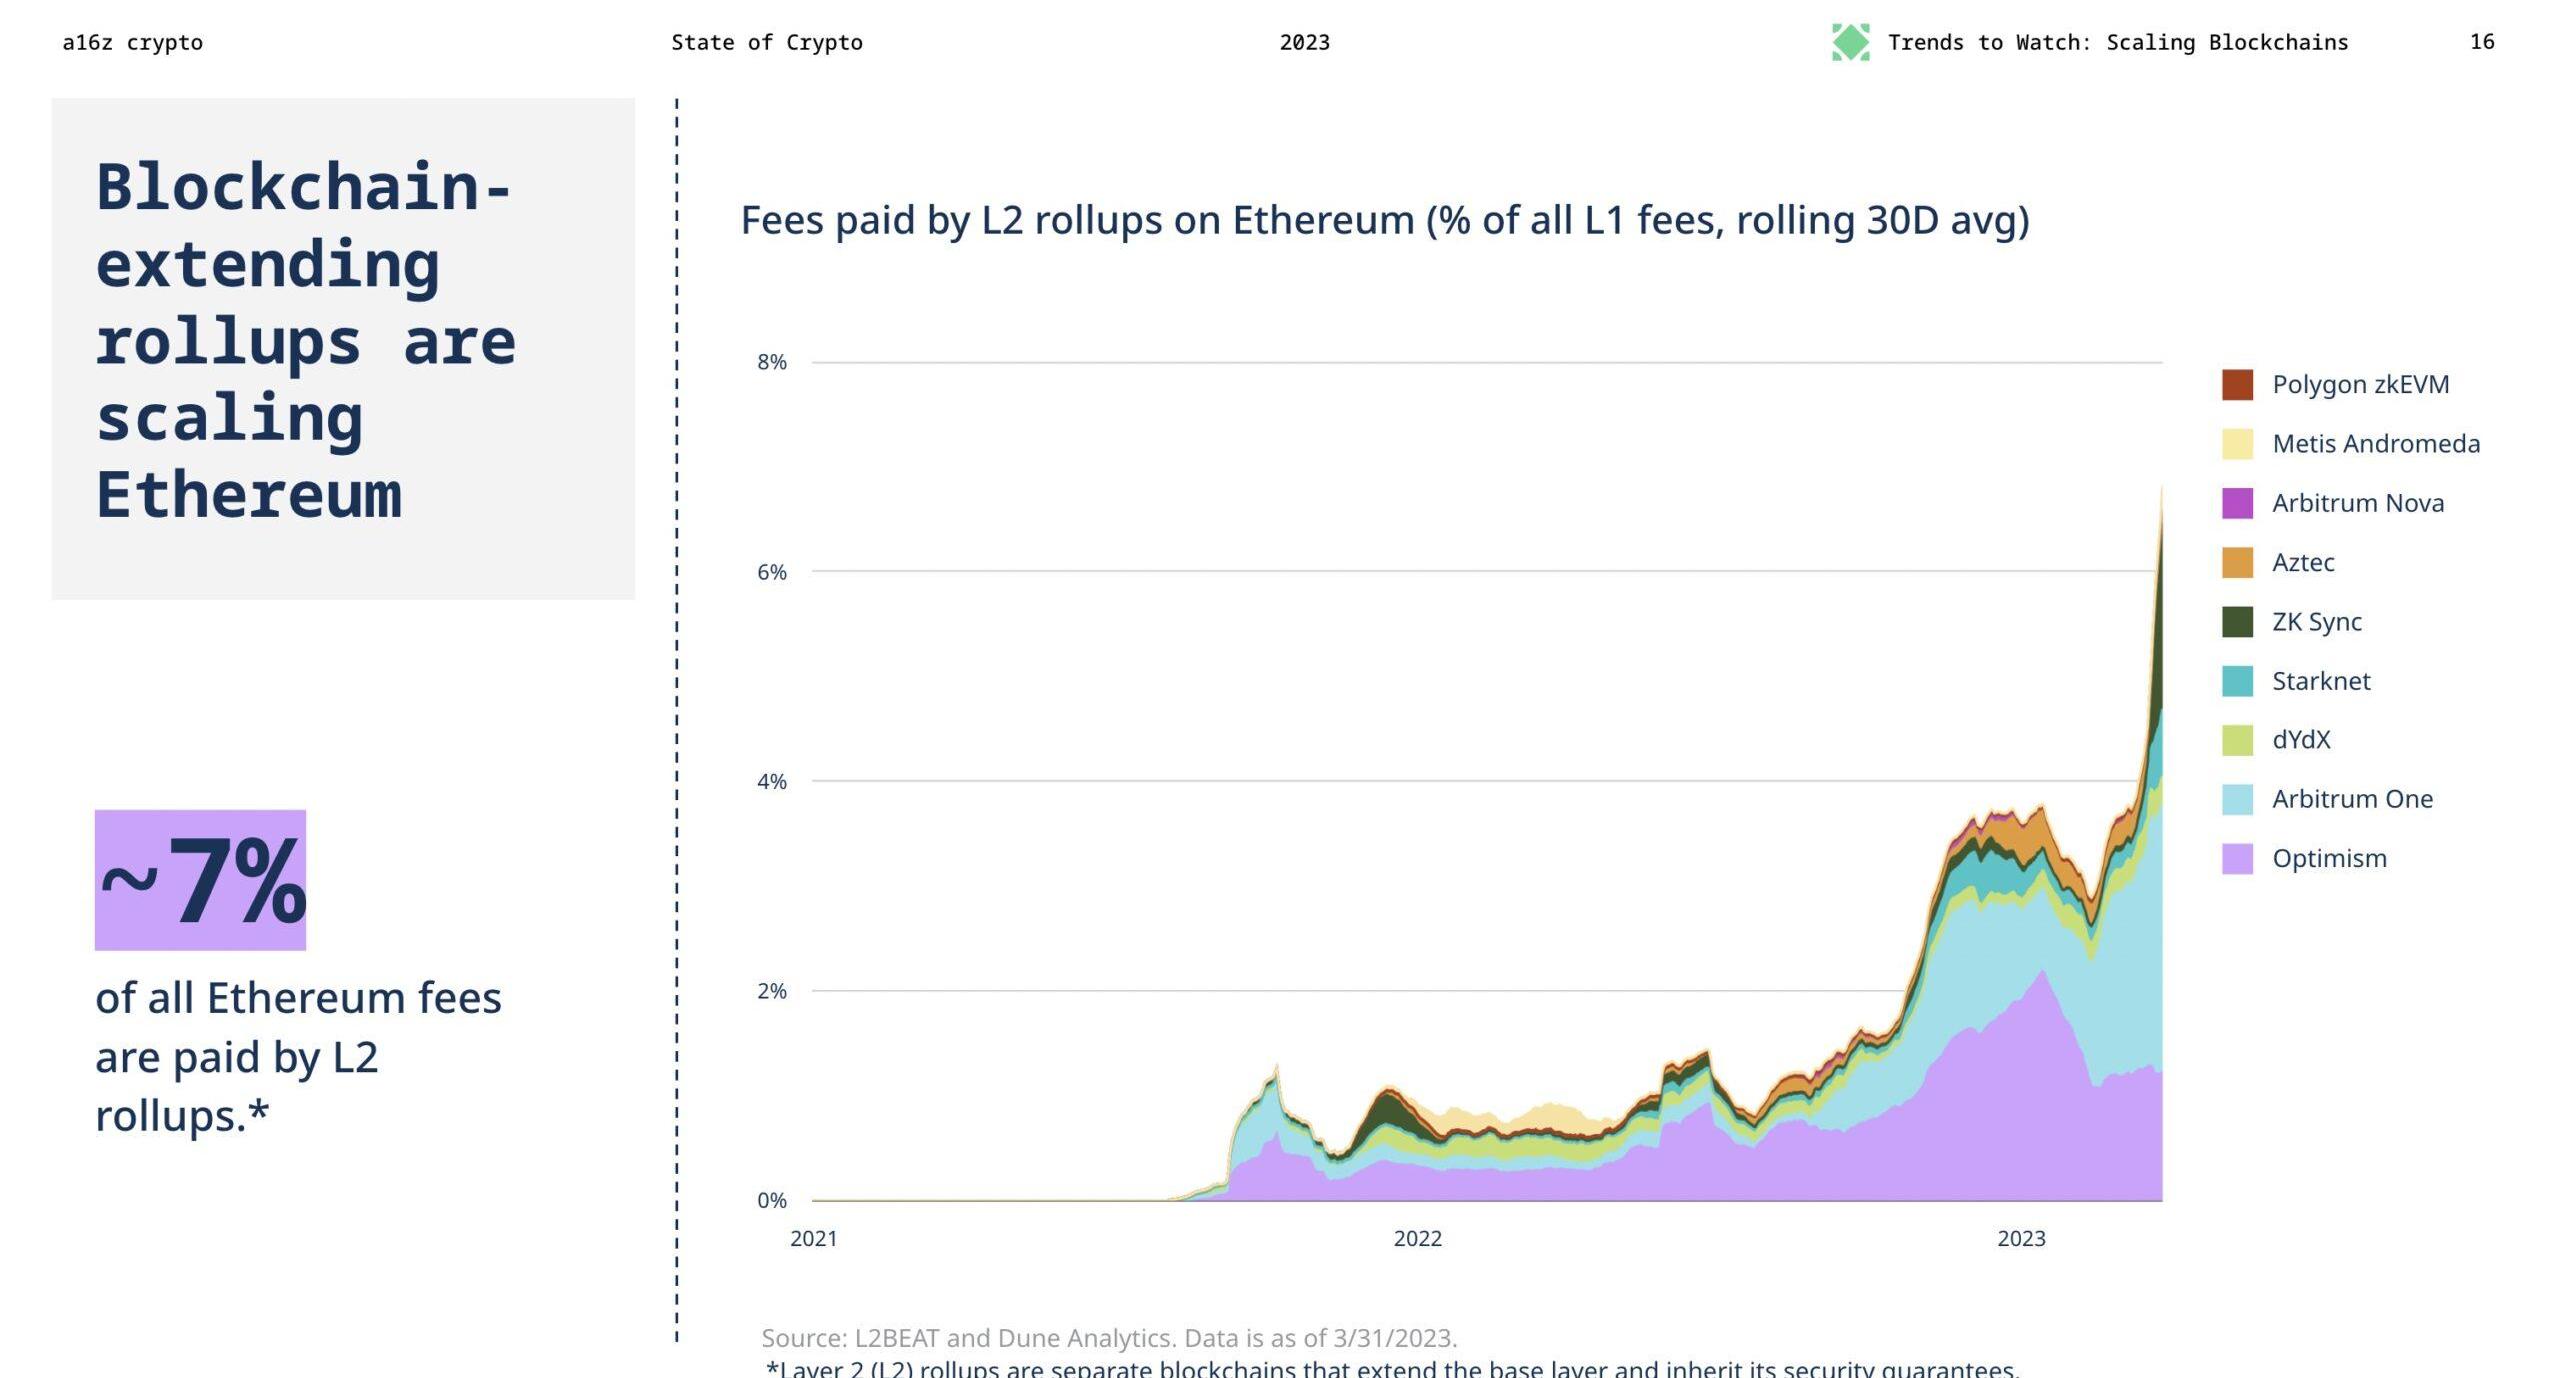
Task: Click the ZK Sync dark green swatch
Action: pyautogui.click(x=2237, y=621)
